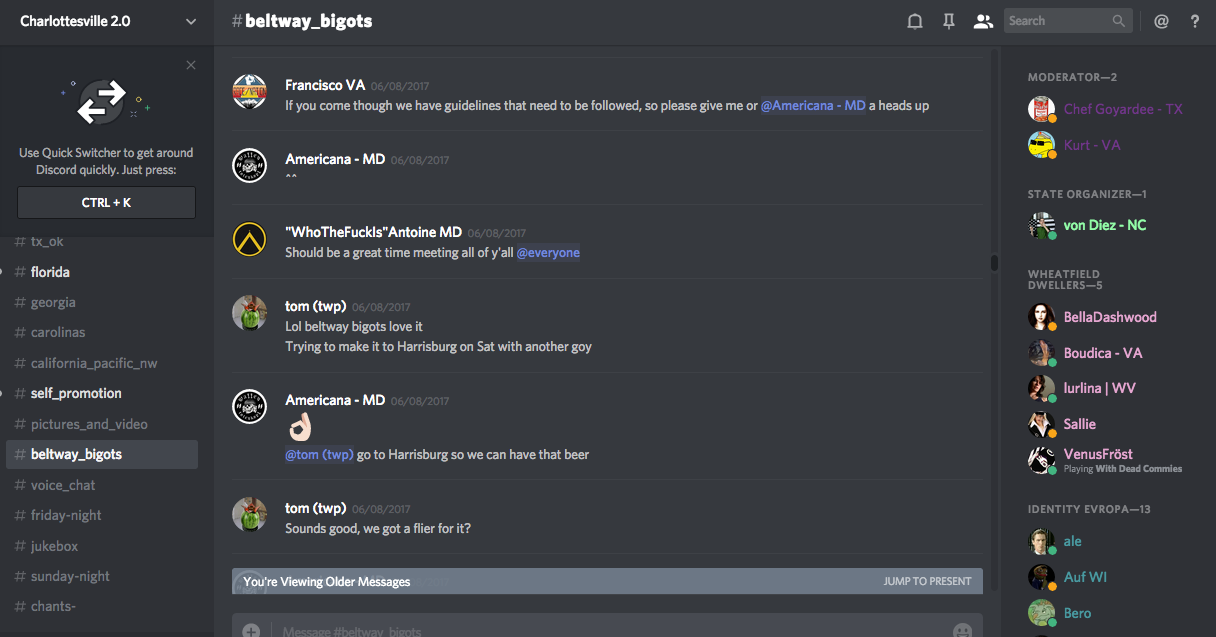Click the CTRL + K button
Viewport: 1216px width, 637px height.
click(x=106, y=202)
